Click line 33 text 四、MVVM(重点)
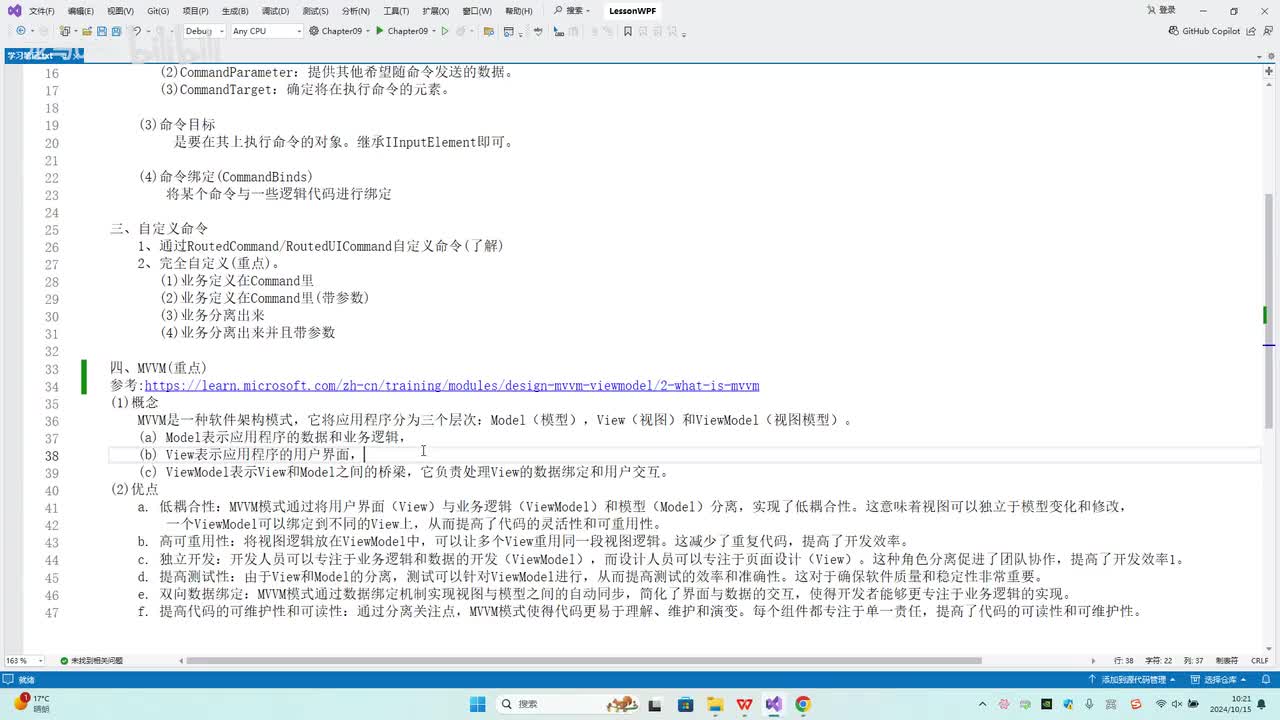The width and height of the screenshot is (1280, 720). pyautogui.click(x=158, y=368)
